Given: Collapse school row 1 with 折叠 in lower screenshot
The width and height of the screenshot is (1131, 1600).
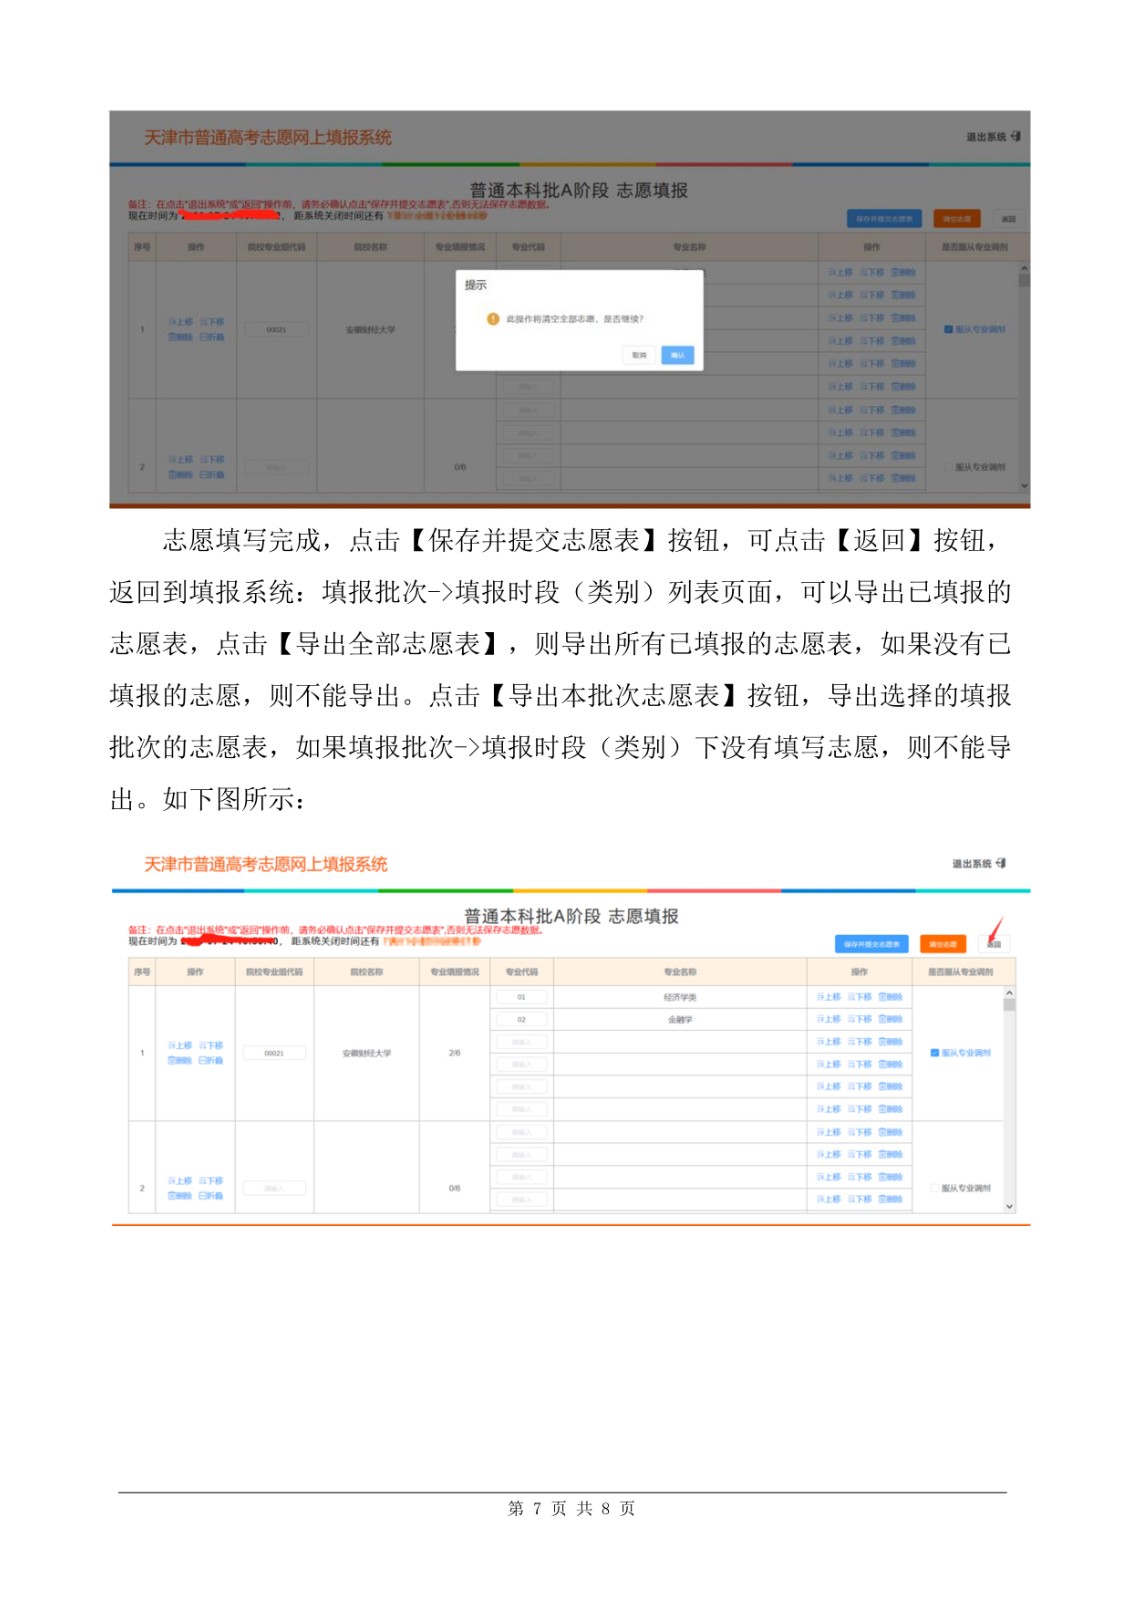Looking at the screenshot, I should pos(211,1060).
